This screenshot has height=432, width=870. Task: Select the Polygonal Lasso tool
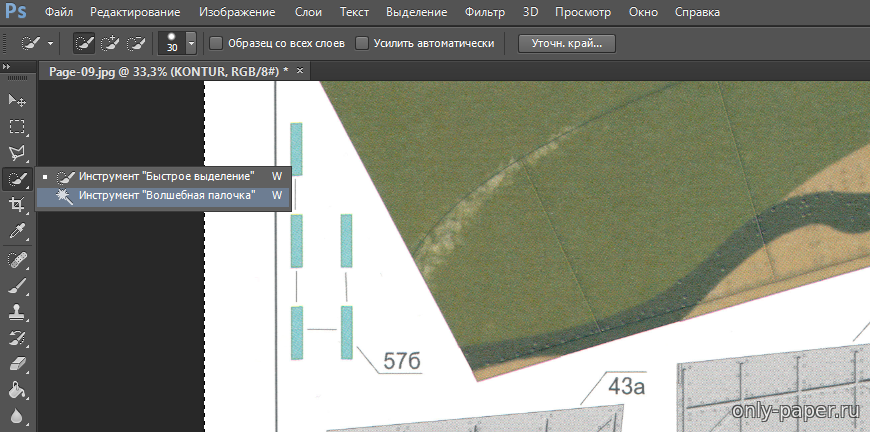(x=17, y=153)
